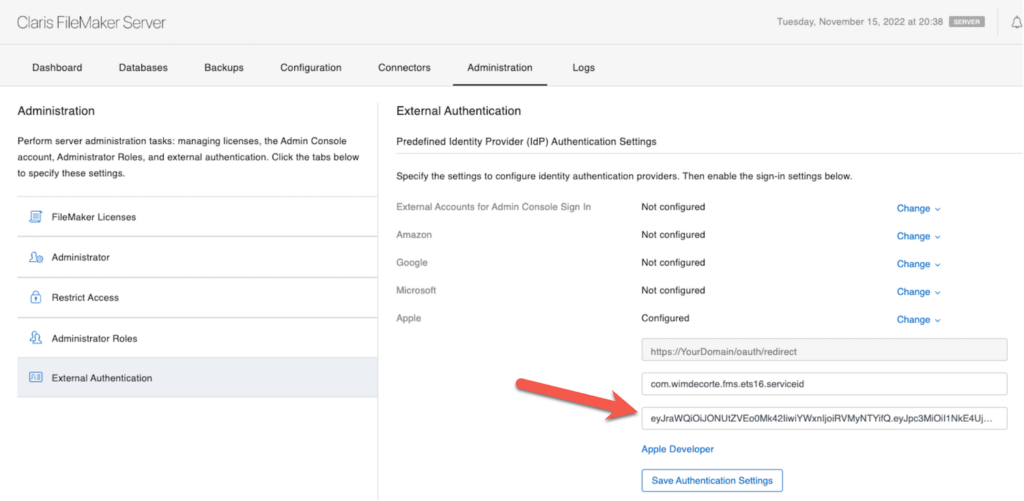The image size is (1024, 501).
Task: Expand the Change dropdown for Microsoft
Action: (x=918, y=291)
